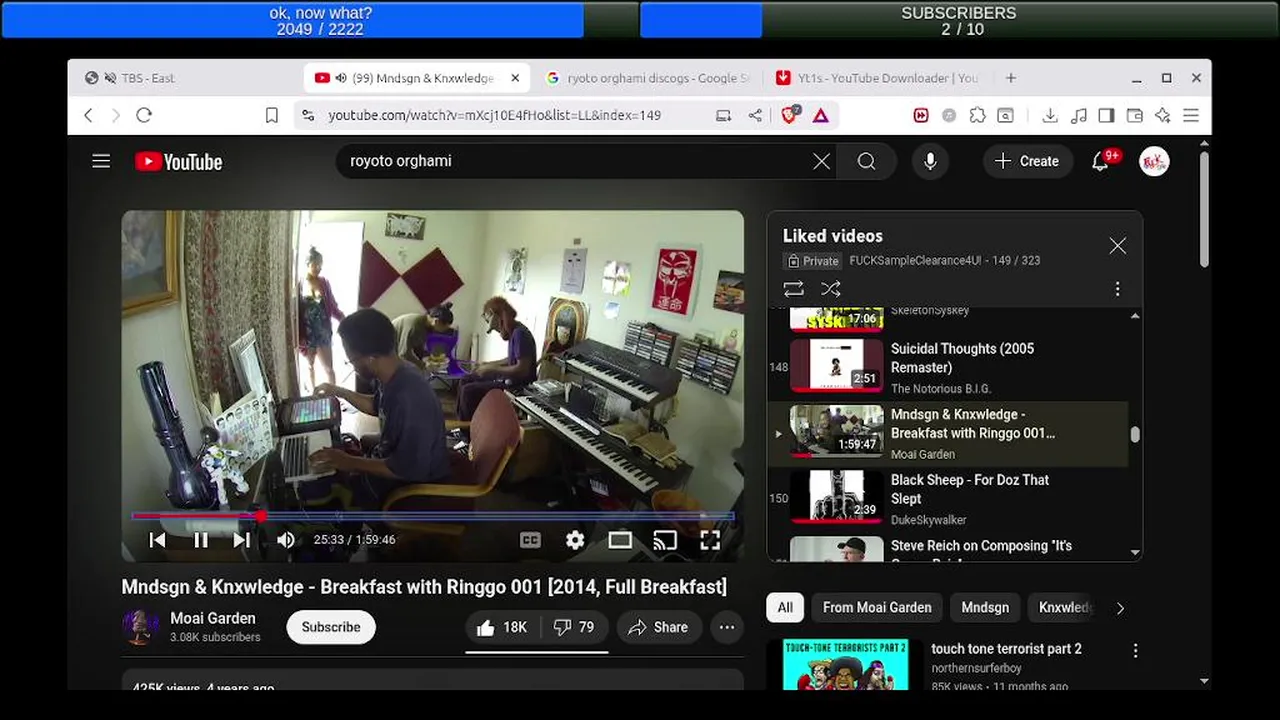Select From Moai Garden chip
The width and height of the screenshot is (1280, 720).
(877, 608)
